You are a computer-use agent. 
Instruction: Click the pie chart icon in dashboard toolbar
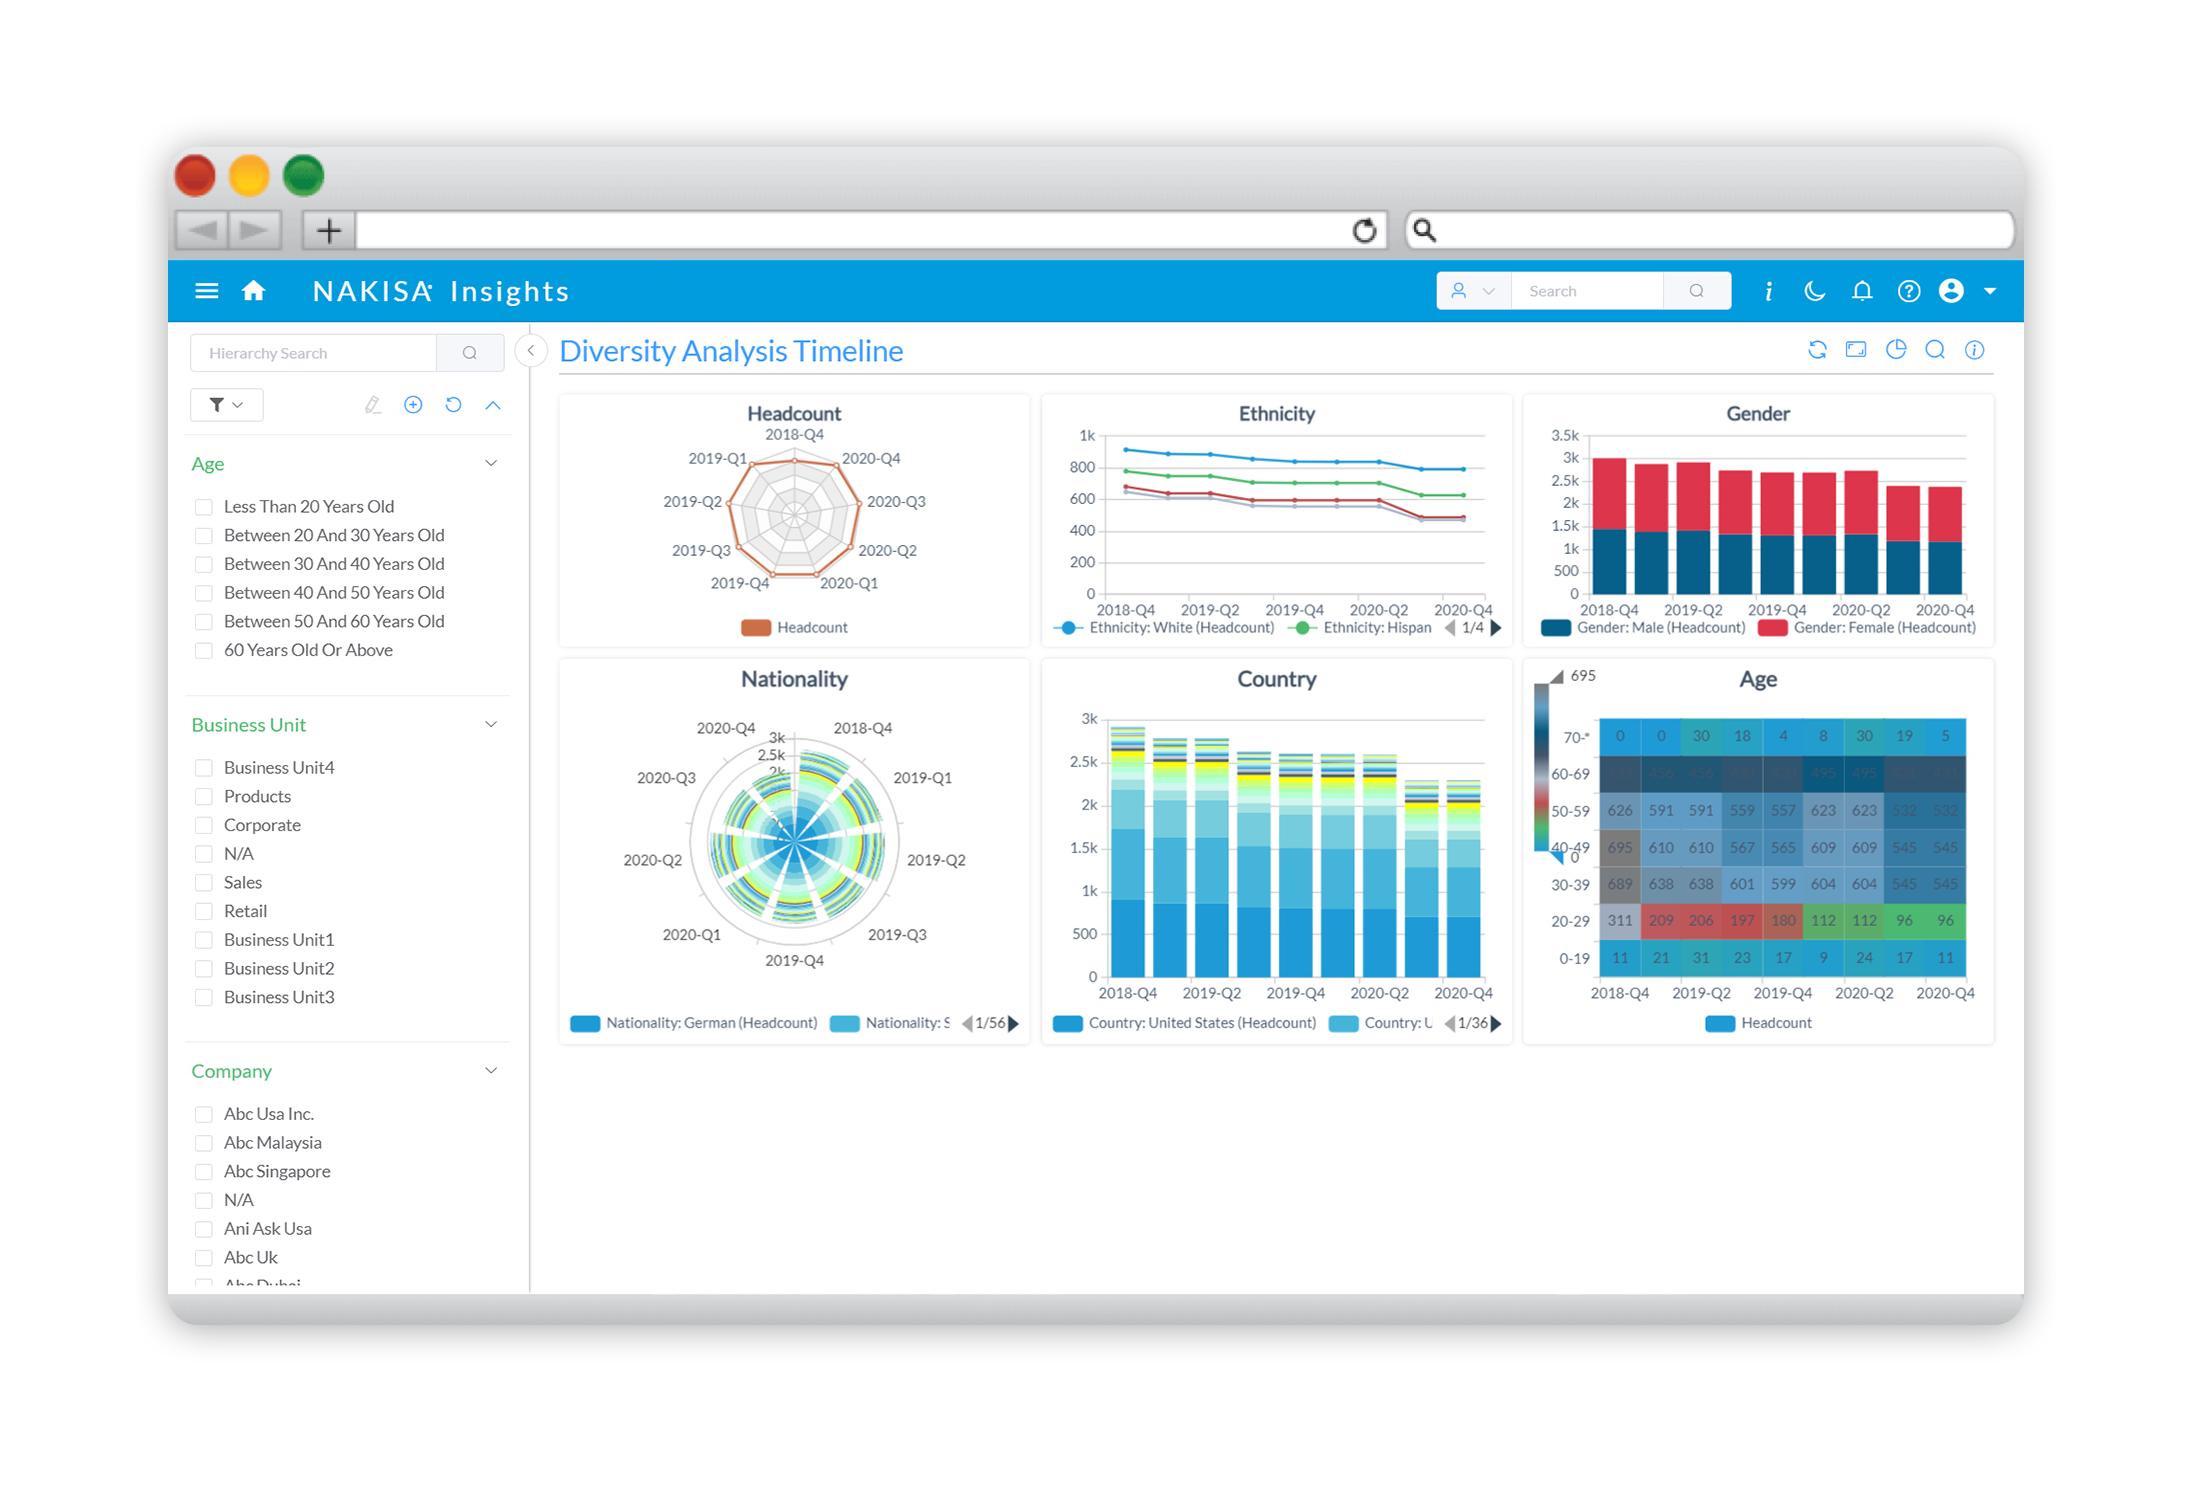[1895, 350]
